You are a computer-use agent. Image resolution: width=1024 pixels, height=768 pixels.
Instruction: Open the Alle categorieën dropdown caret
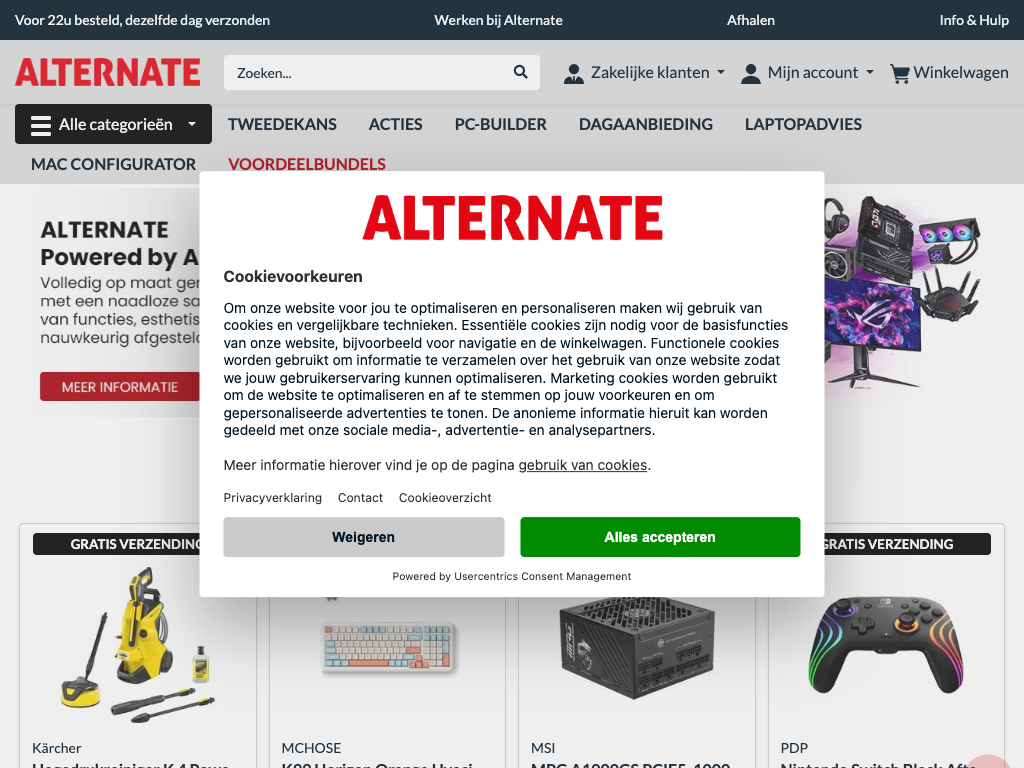click(x=192, y=123)
